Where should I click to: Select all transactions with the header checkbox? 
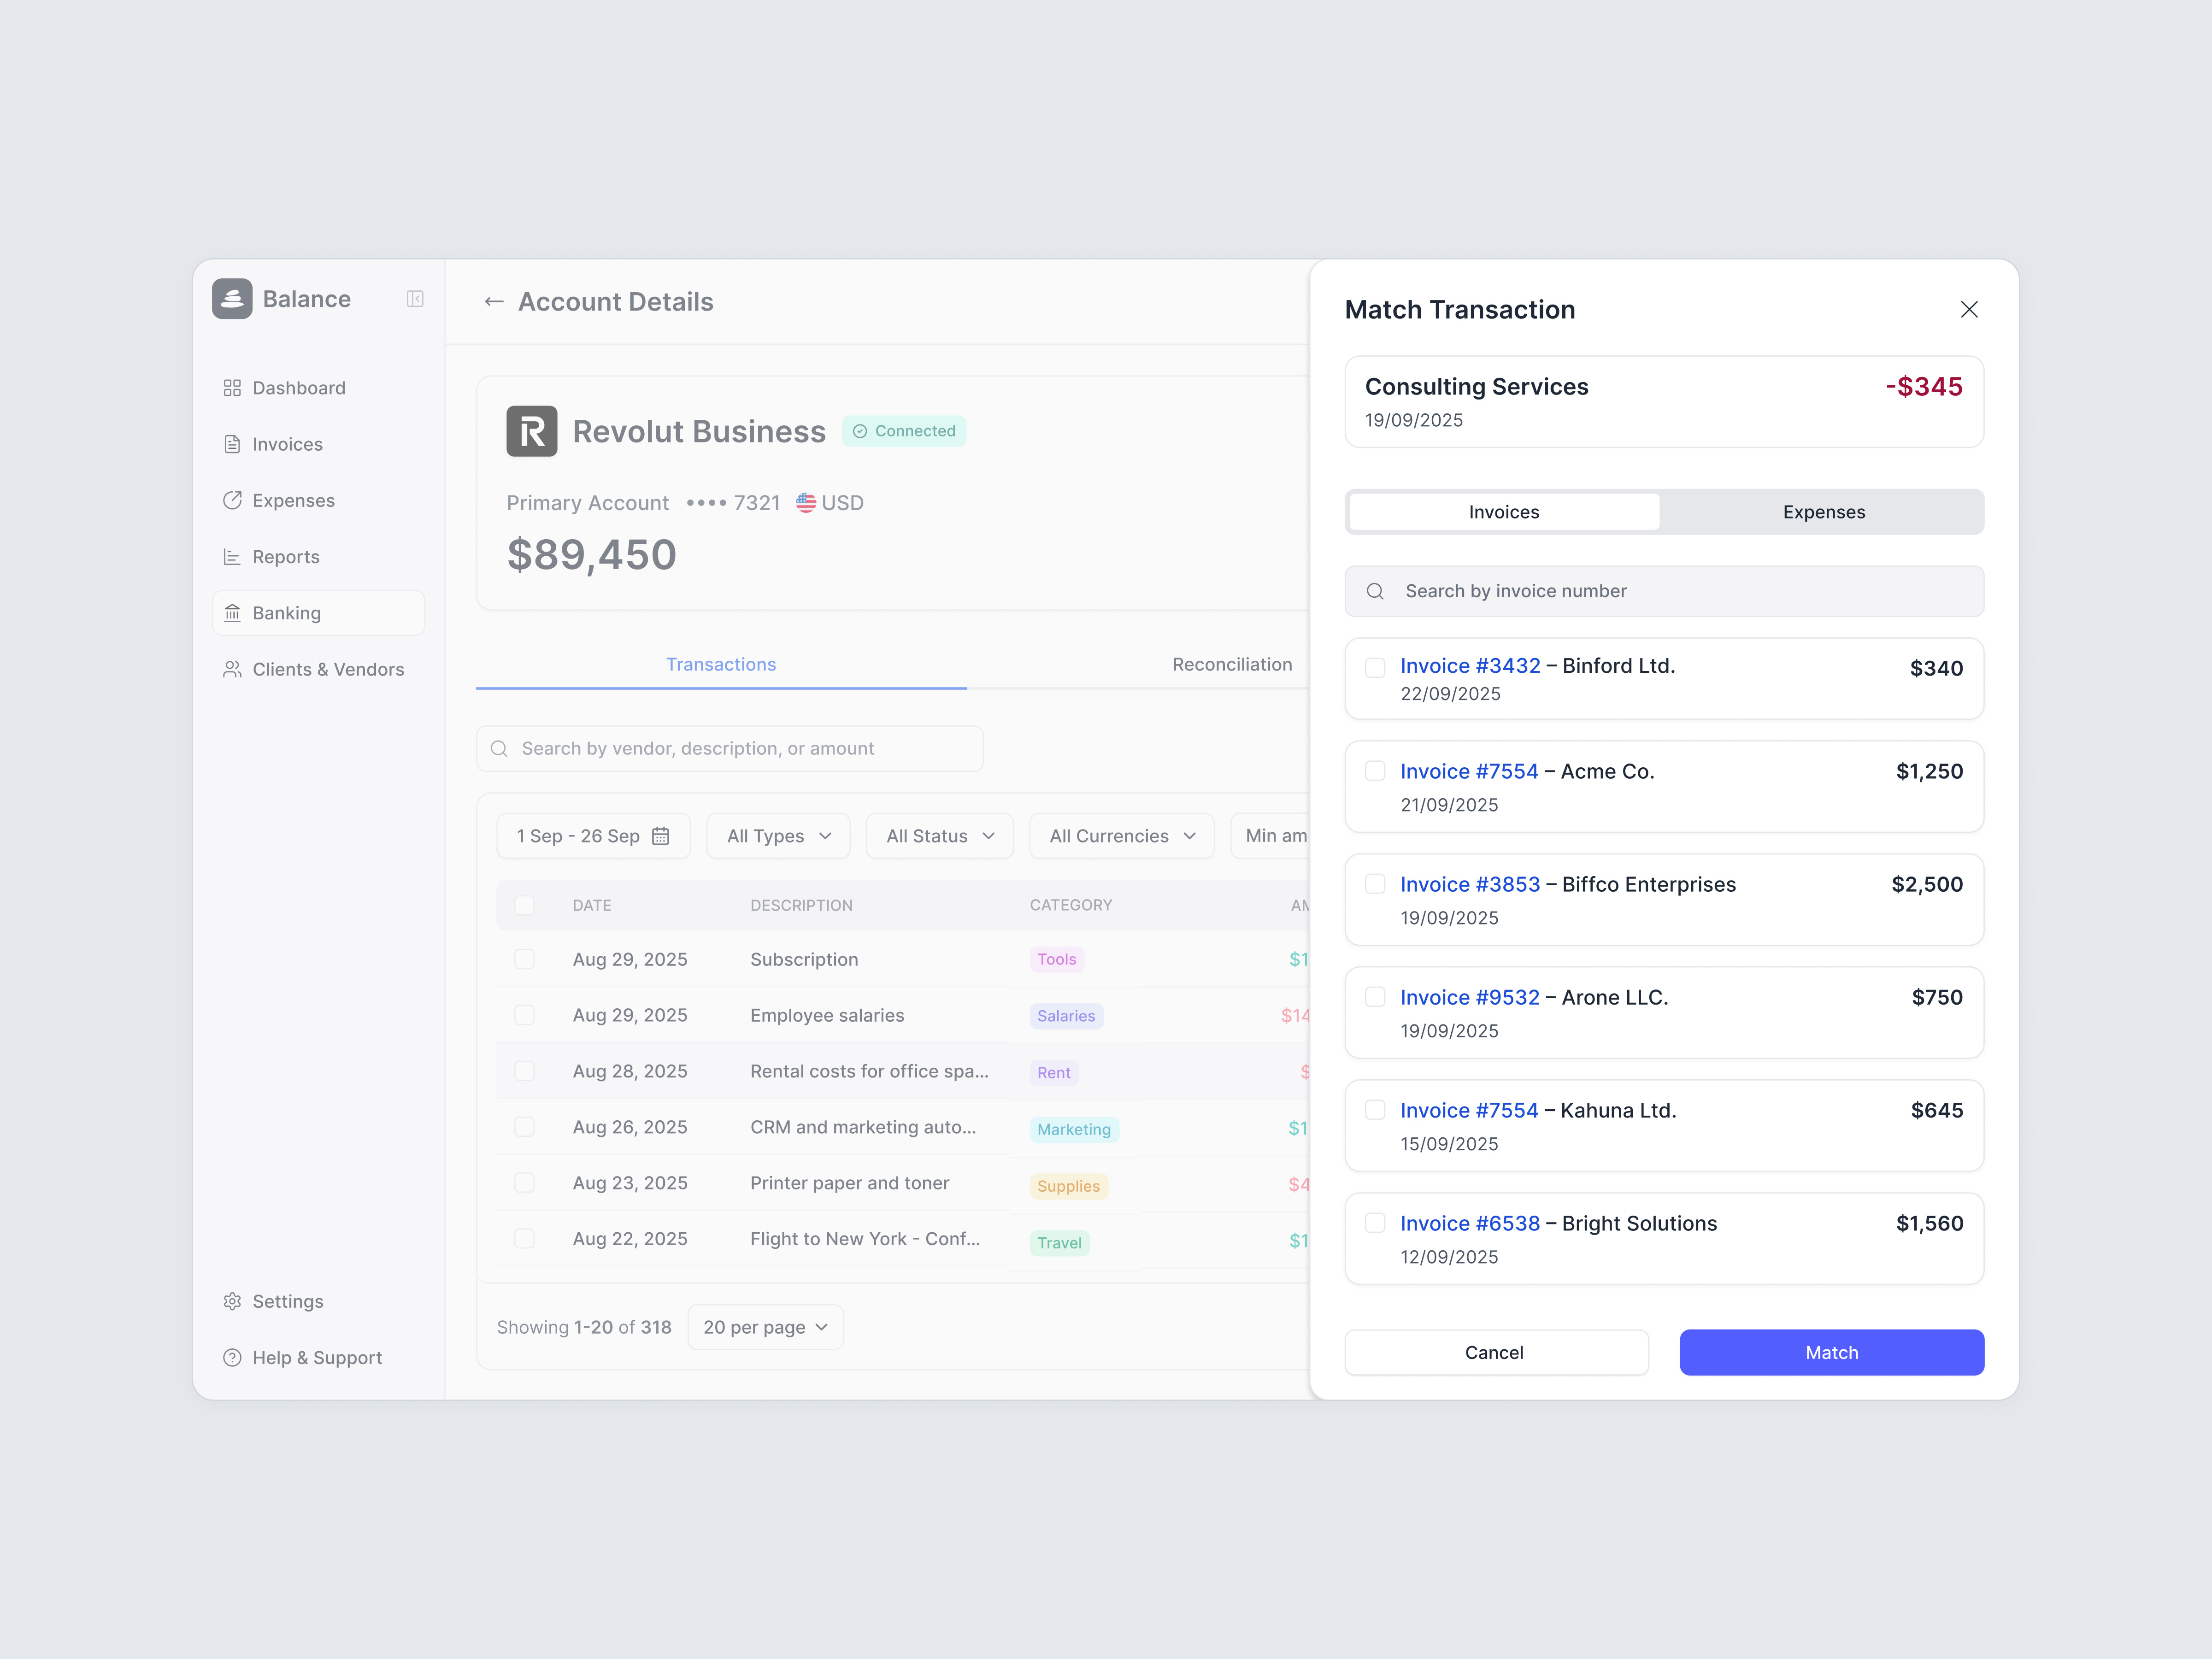(x=525, y=905)
